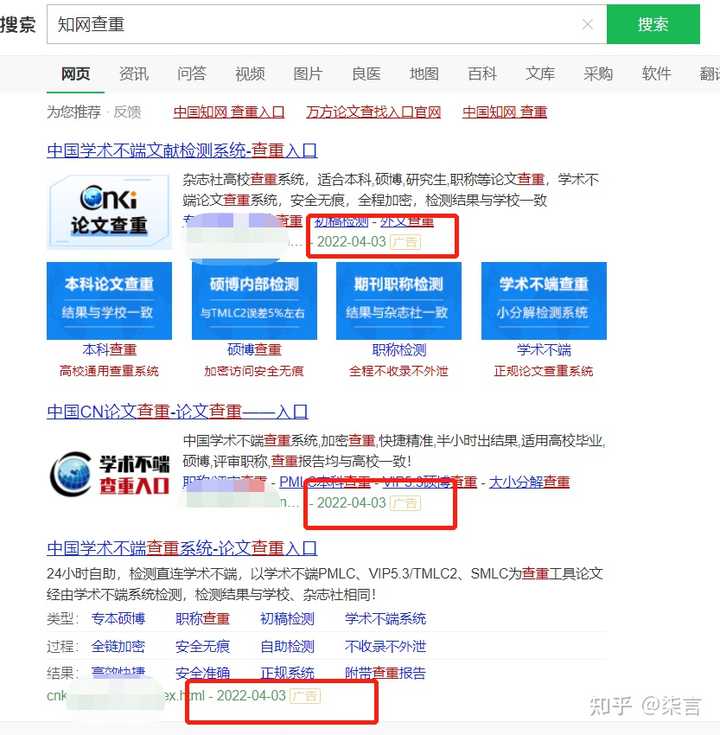Click the 本科论文查重 blue banner
The image size is (720, 735).
[x=109, y=300]
